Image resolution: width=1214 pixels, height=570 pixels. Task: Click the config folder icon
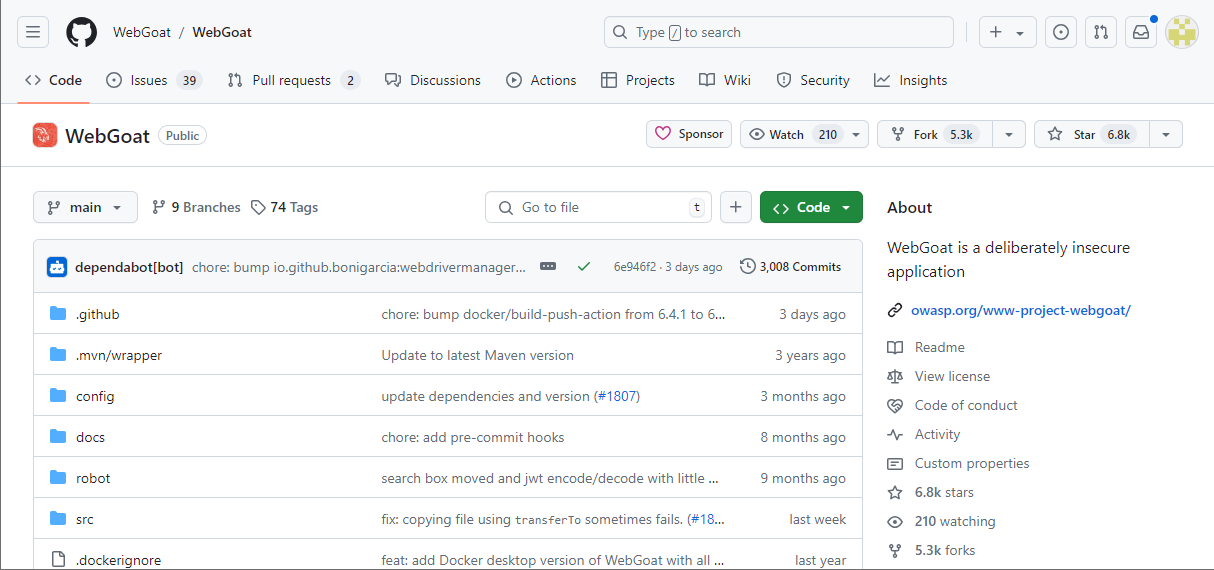[x=58, y=396]
